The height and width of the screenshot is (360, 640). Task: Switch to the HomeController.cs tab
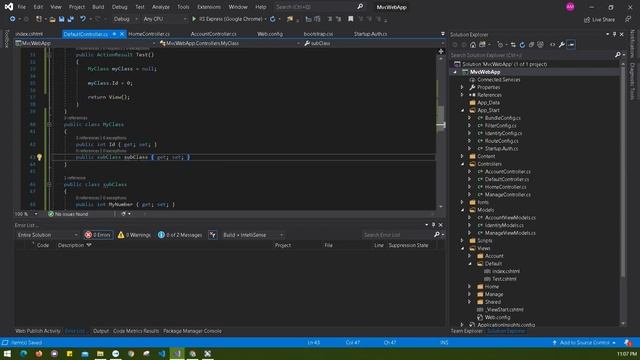tap(149, 34)
